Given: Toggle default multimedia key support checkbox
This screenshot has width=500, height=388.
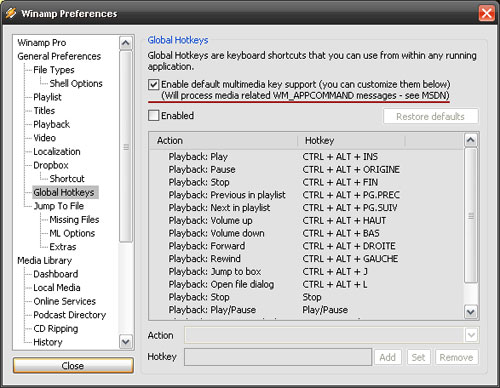Looking at the screenshot, I should coord(153,84).
